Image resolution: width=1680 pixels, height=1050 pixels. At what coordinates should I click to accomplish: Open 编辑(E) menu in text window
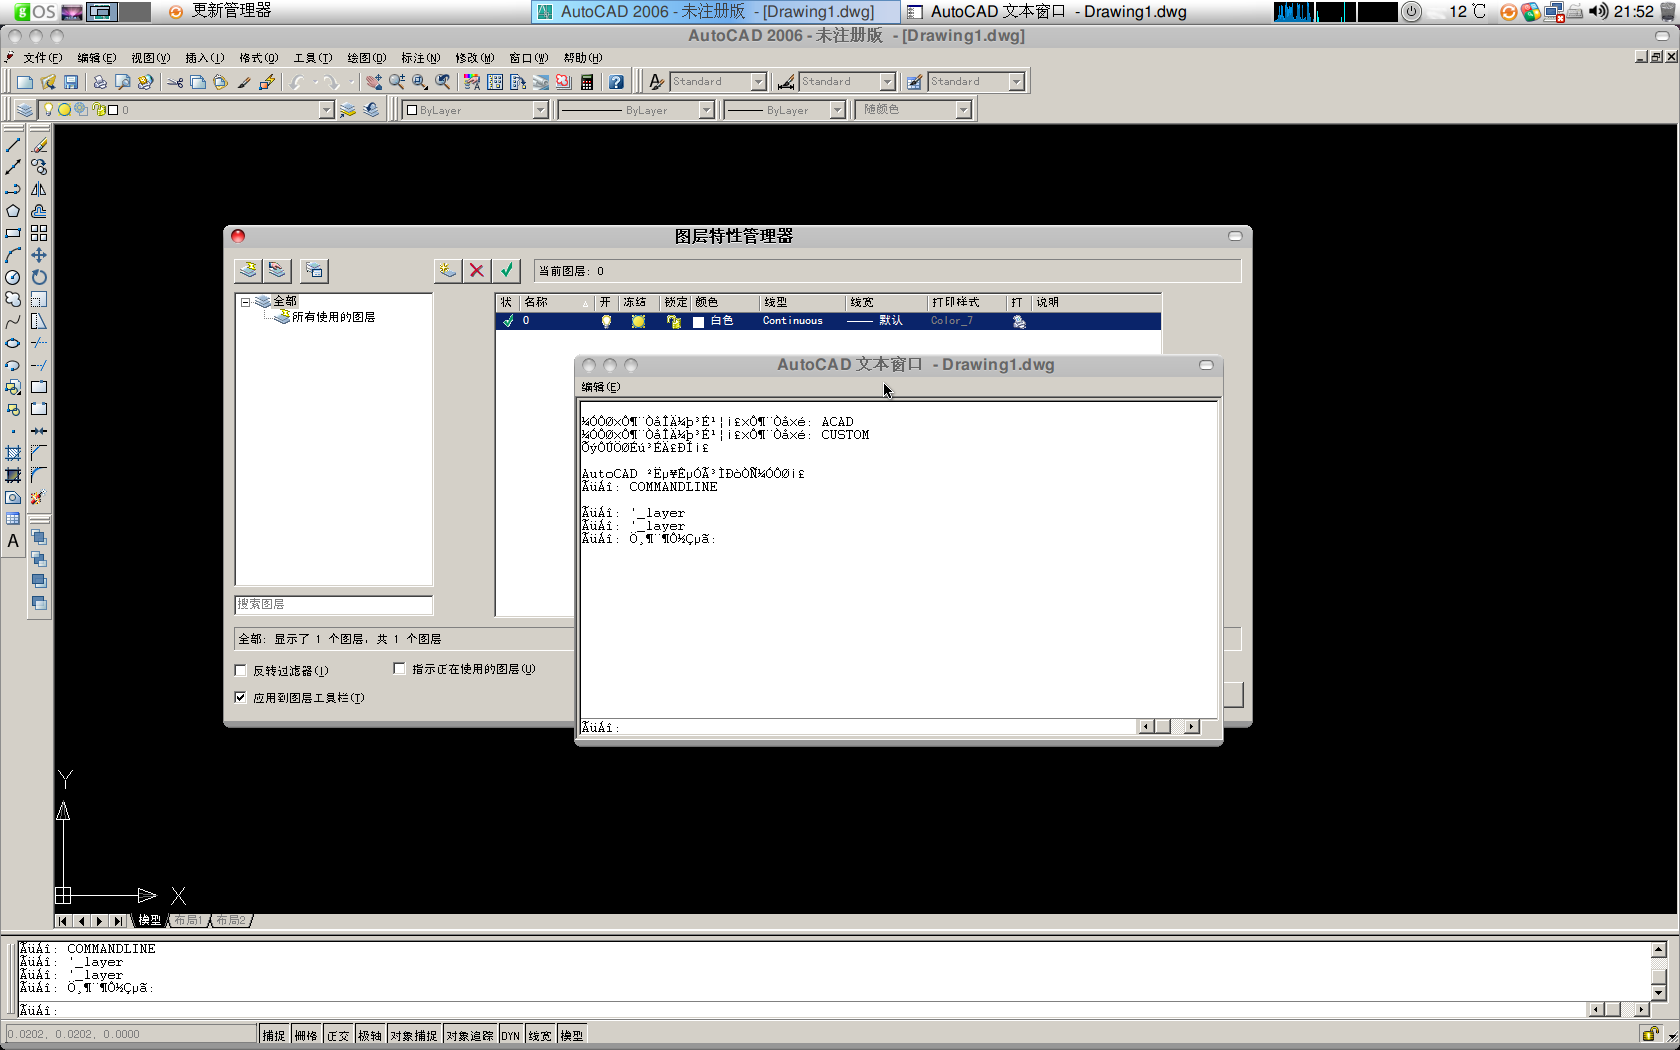click(x=600, y=387)
